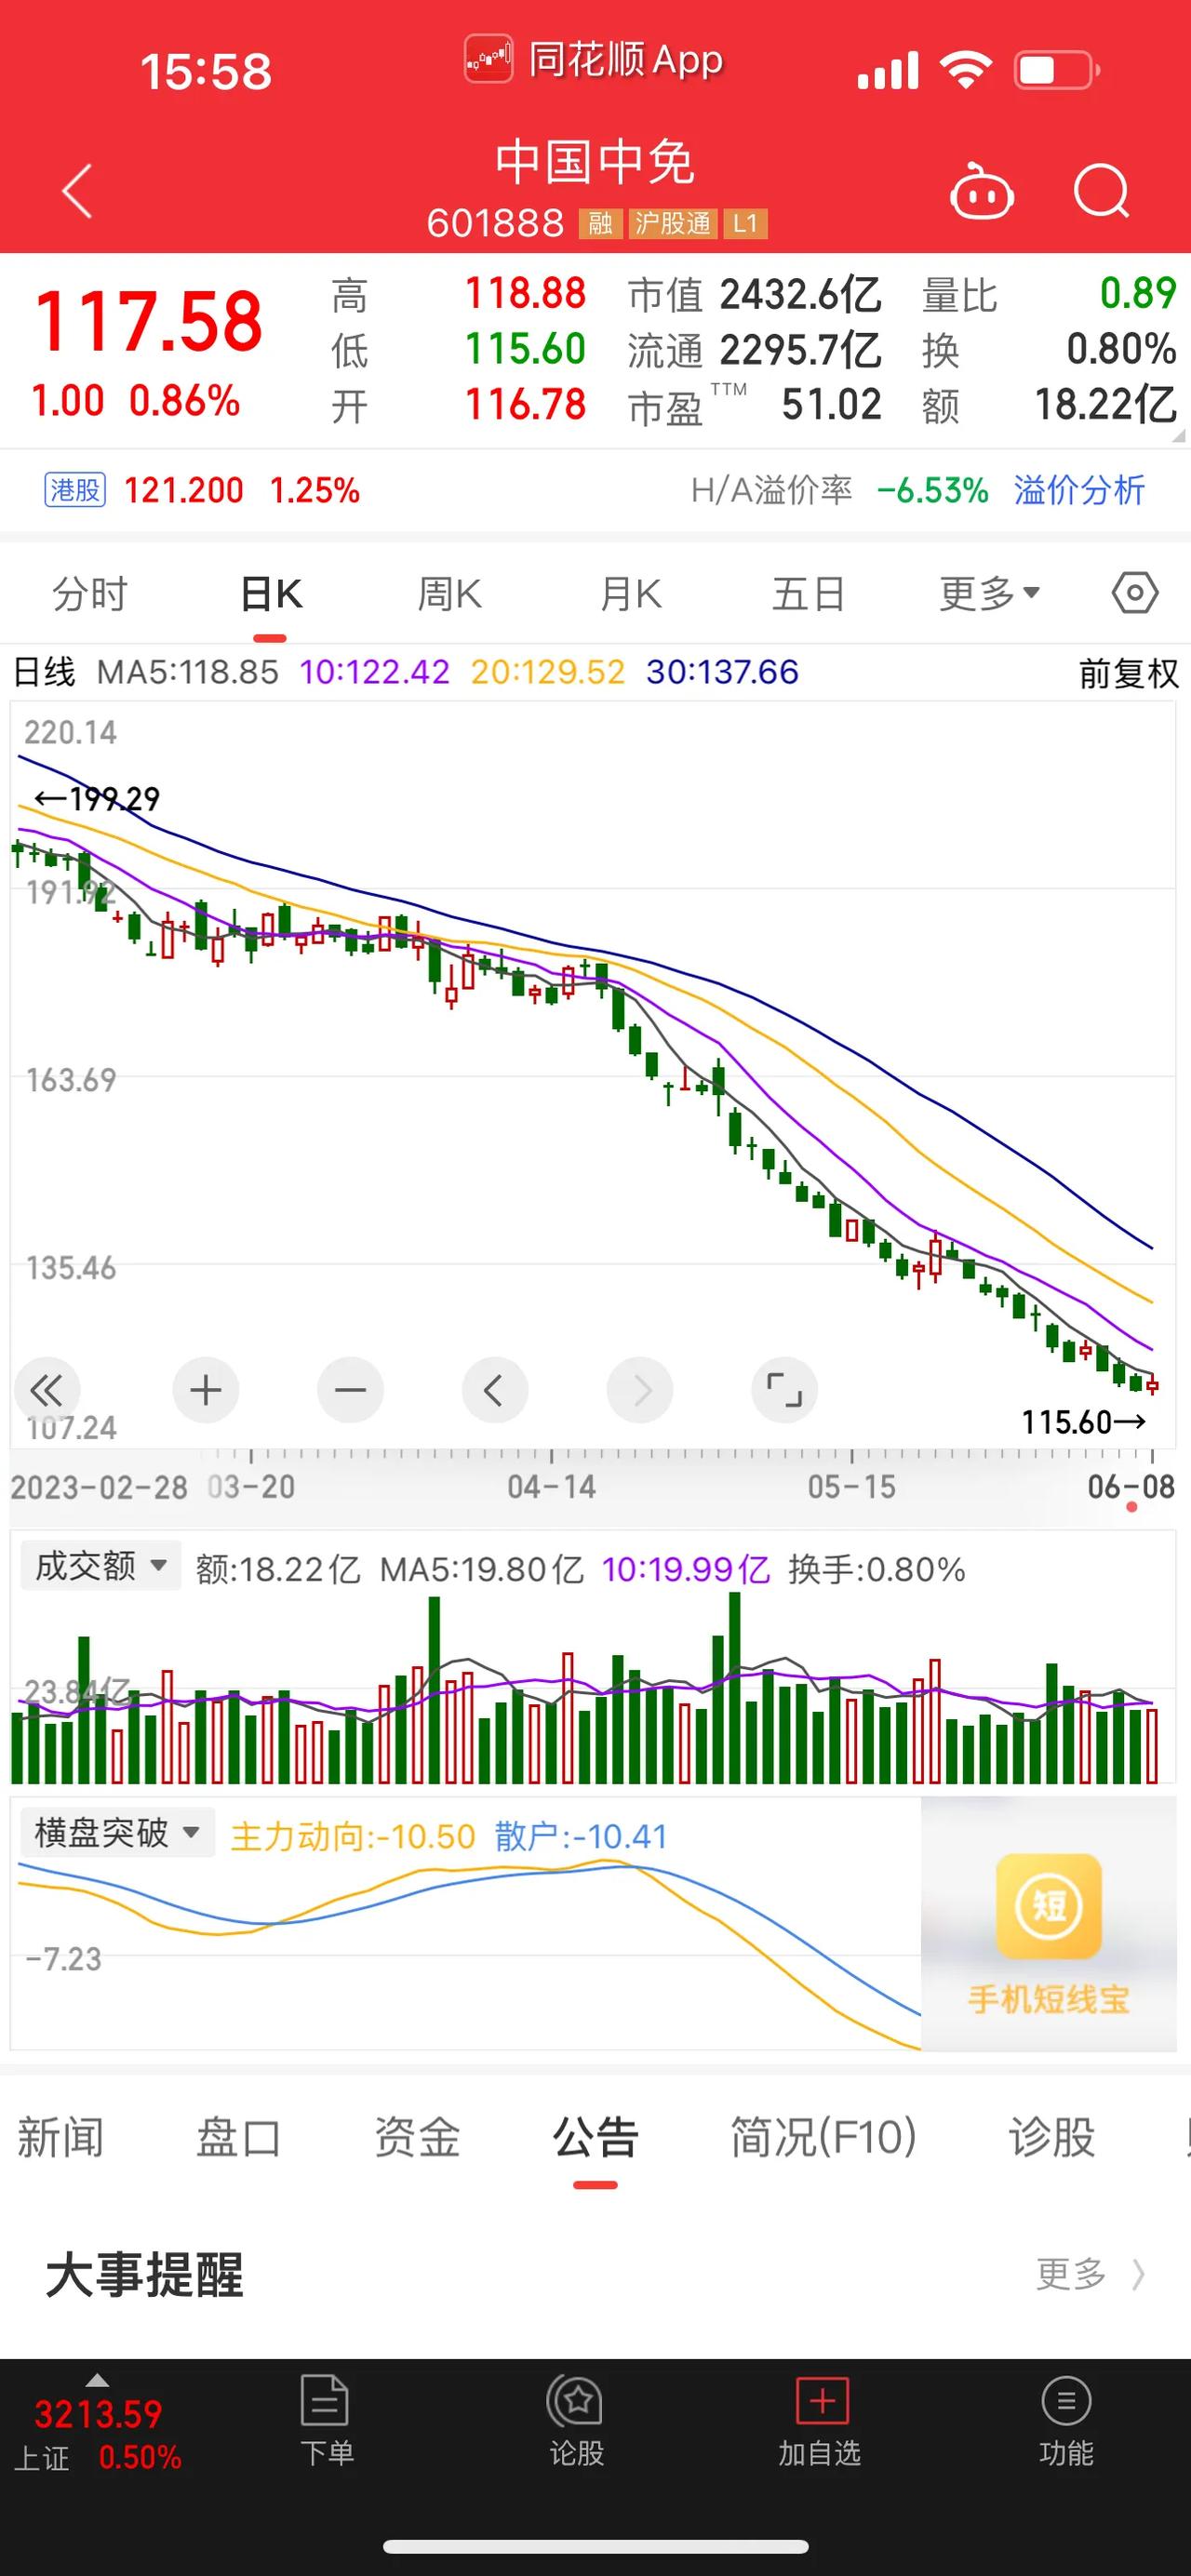Expand 大事提醒 with the 更多 link
1191x2576 pixels.
click(1090, 2274)
